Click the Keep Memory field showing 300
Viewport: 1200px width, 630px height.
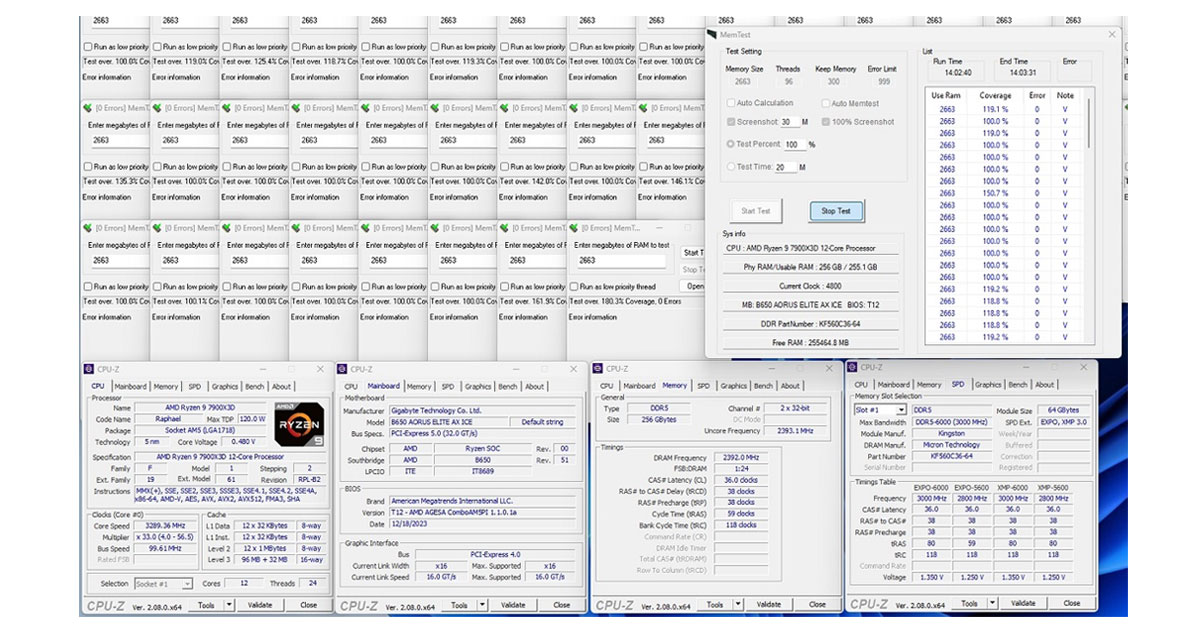click(x=834, y=82)
